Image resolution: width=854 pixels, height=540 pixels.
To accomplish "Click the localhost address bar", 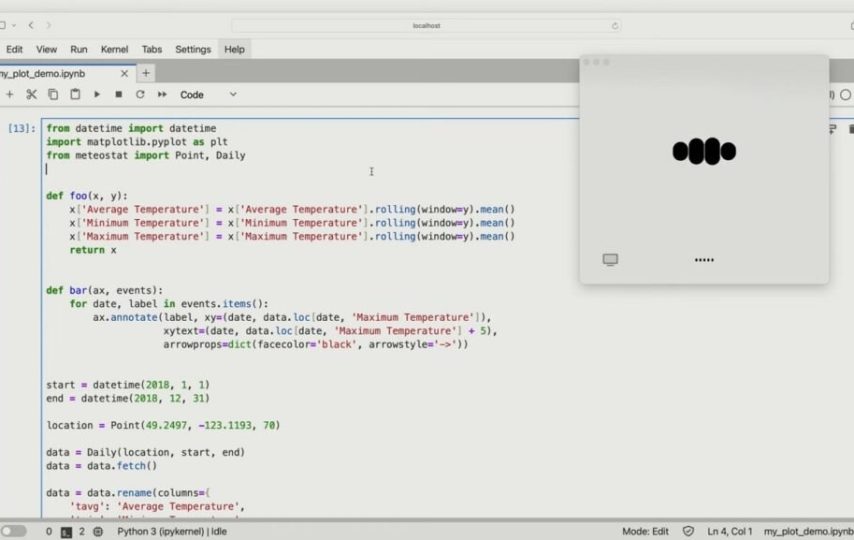I will [426, 25].
